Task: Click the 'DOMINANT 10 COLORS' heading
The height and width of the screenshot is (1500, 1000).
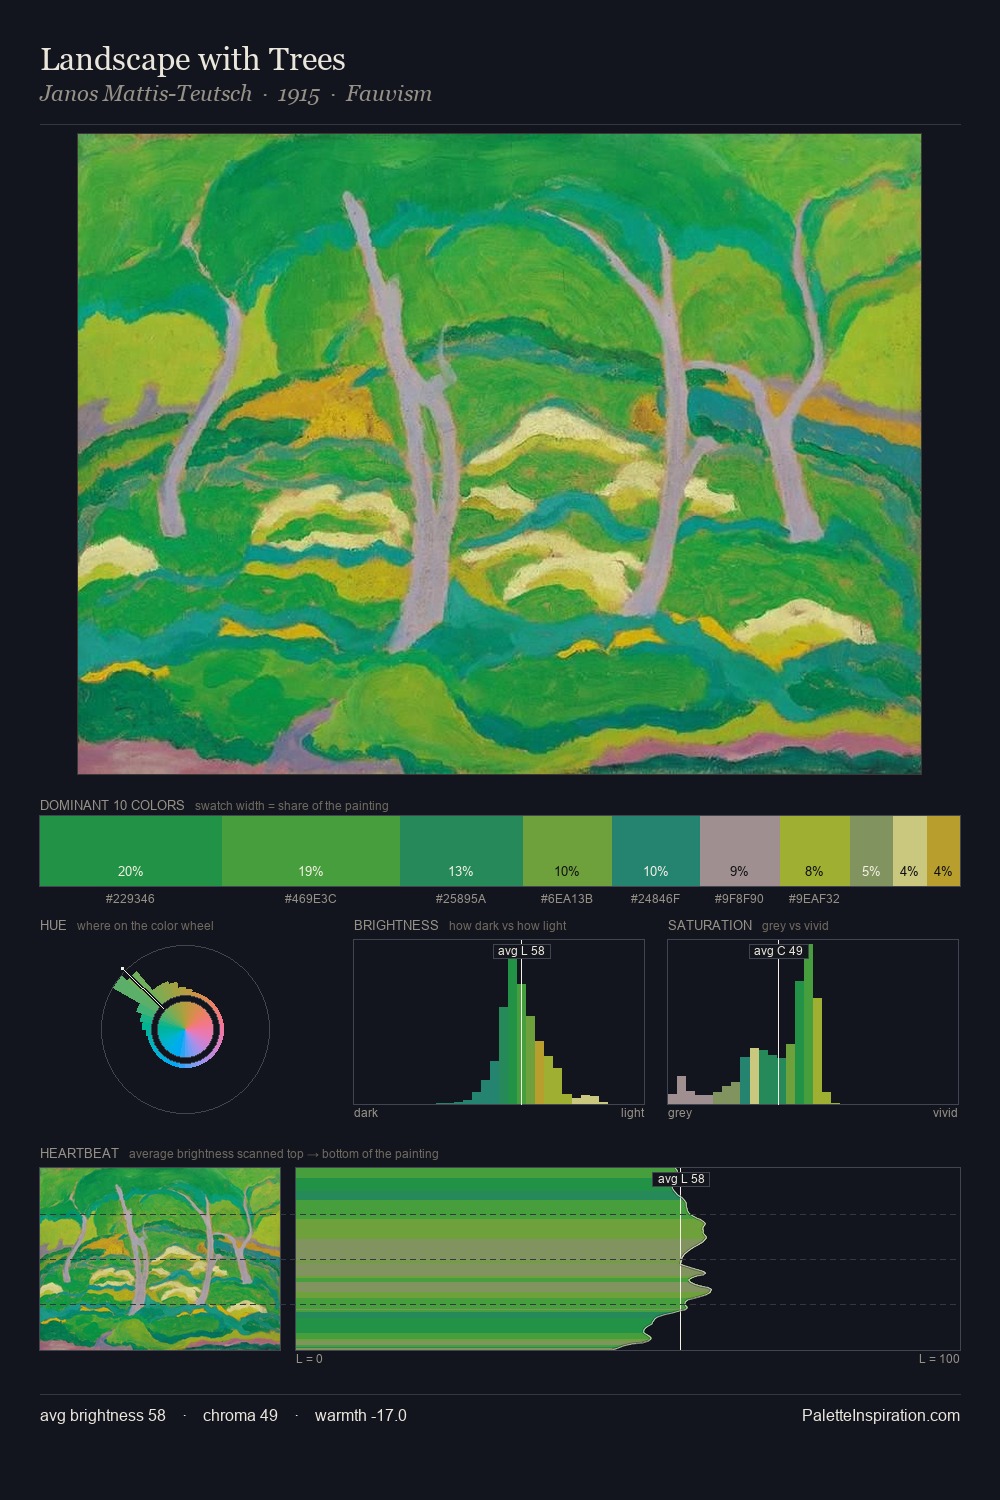Action: pyautogui.click(x=112, y=805)
